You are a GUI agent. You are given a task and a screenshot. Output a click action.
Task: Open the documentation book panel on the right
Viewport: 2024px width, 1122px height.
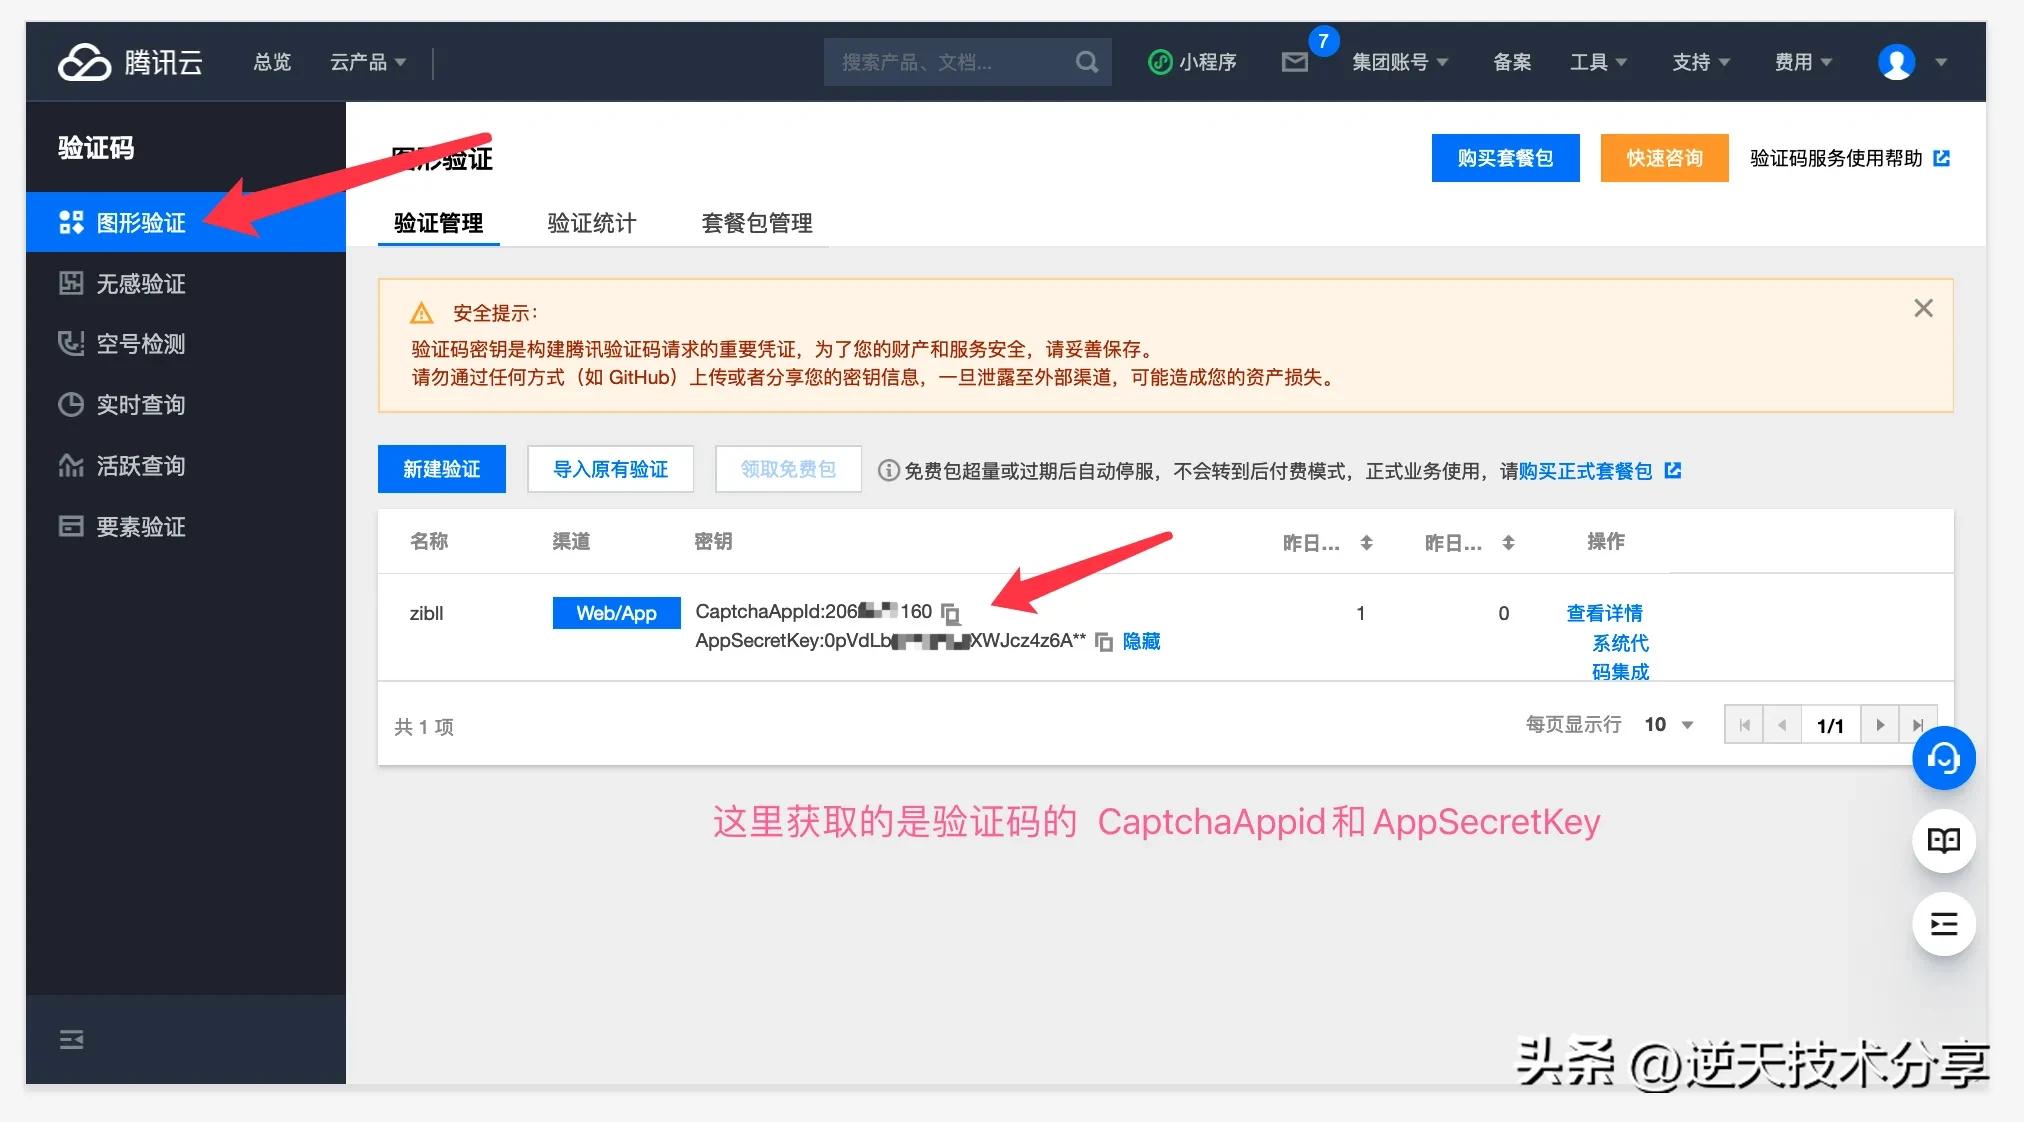[x=1943, y=840]
